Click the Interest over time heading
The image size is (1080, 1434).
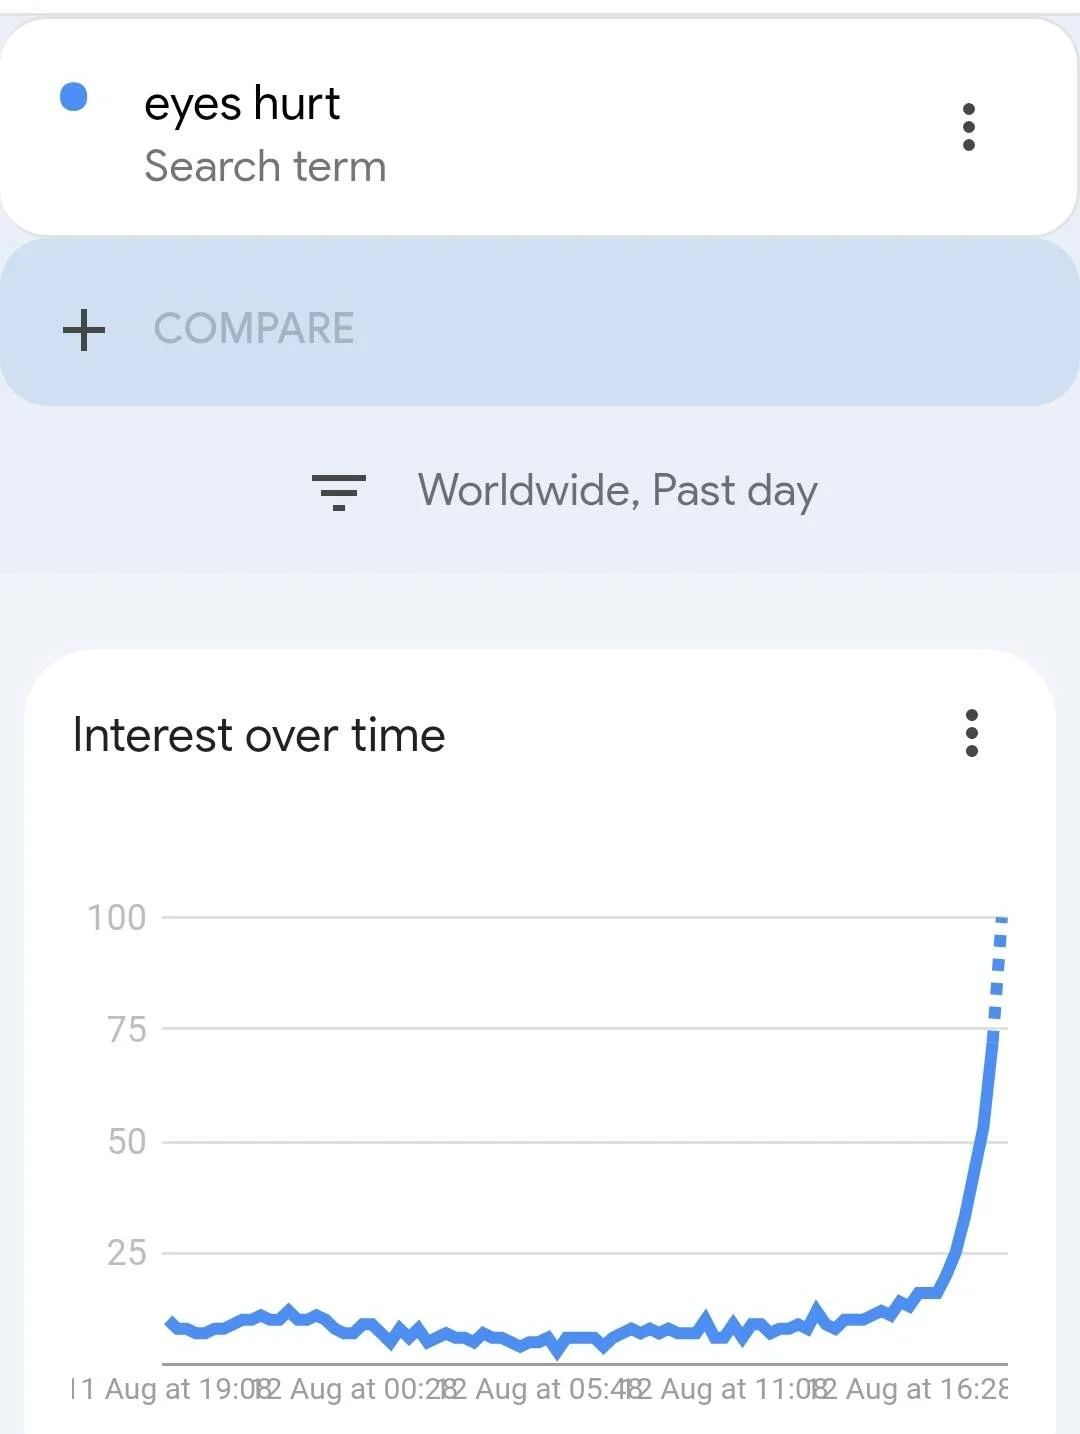(x=259, y=735)
